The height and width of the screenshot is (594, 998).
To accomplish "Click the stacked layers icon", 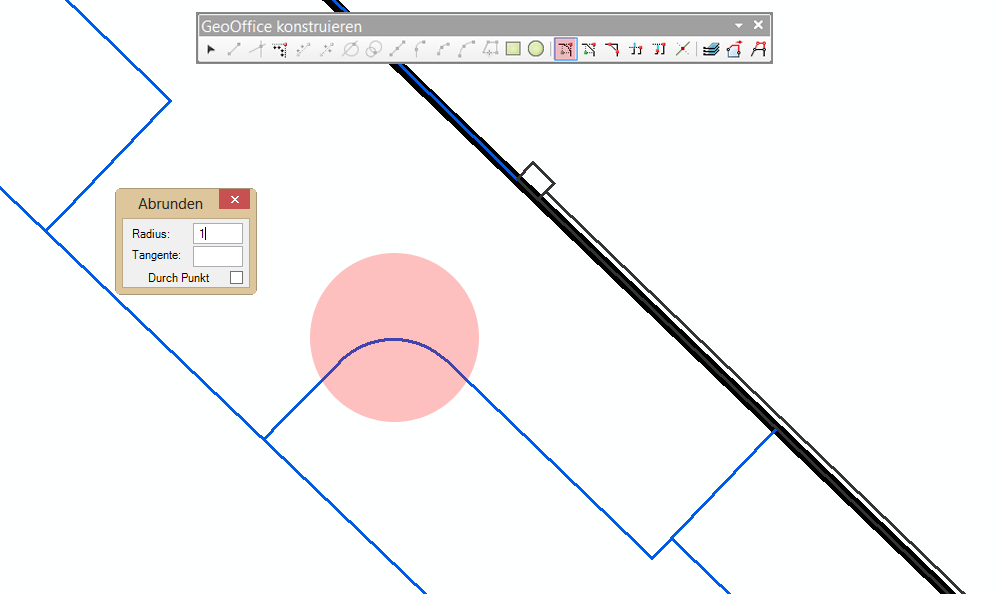I will [710, 49].
